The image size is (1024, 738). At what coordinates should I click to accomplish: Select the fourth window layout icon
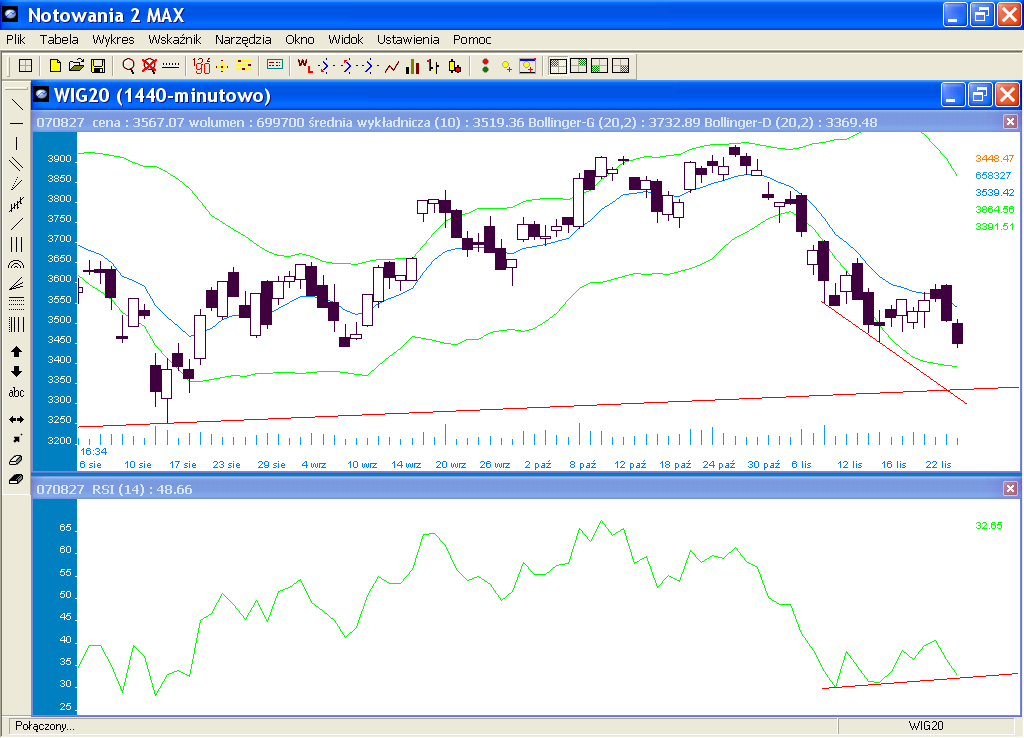[620, 66]
